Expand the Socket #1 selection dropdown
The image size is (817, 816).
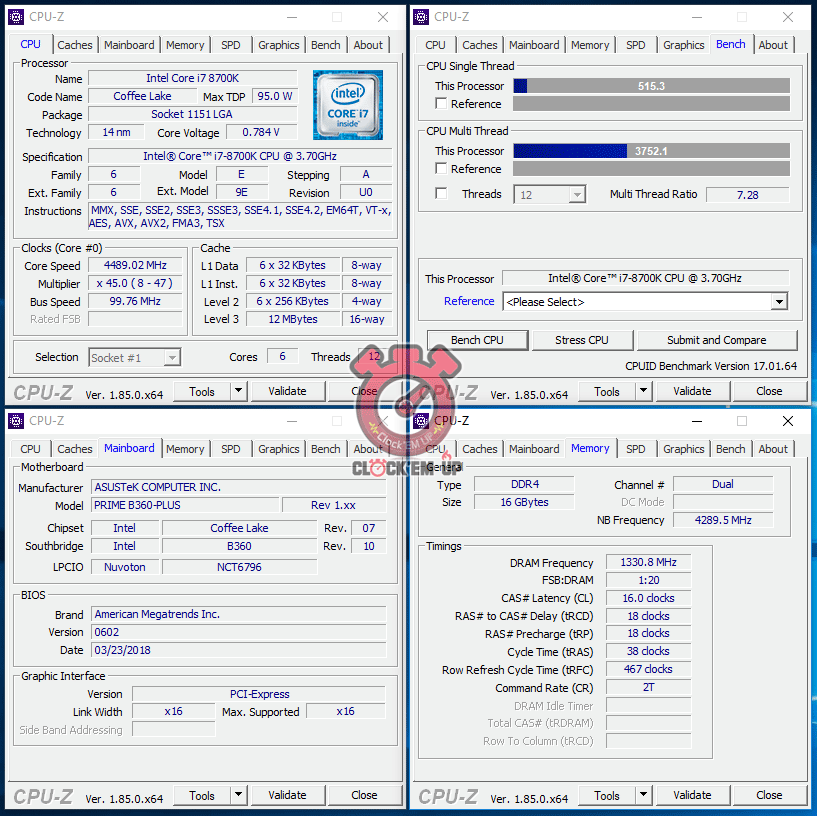tap(172, 357)
